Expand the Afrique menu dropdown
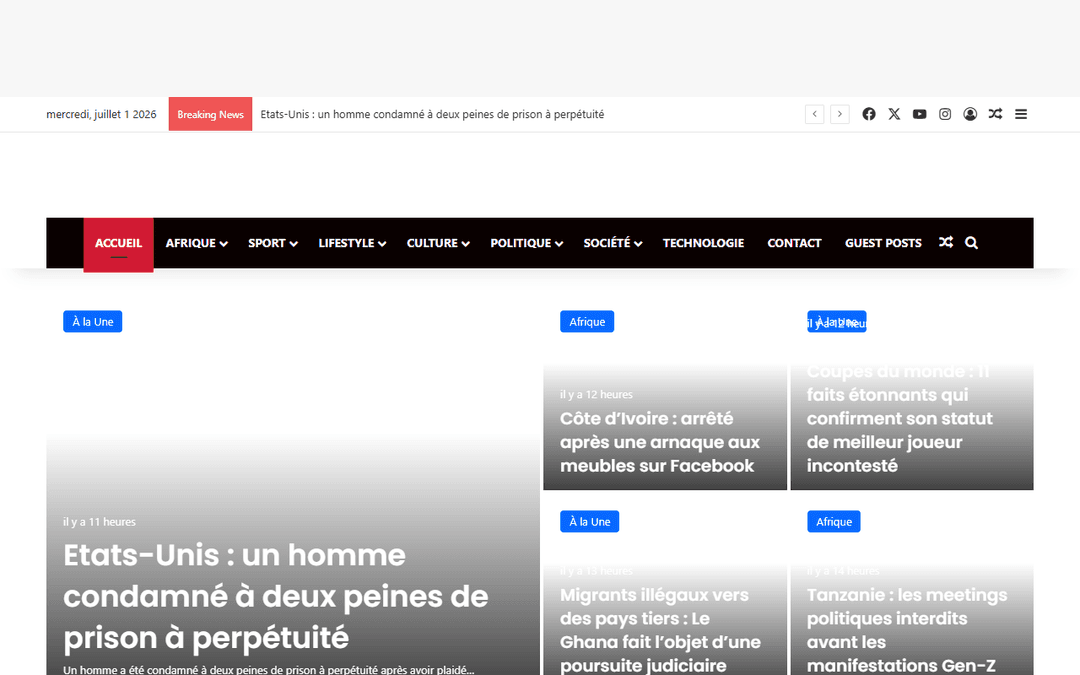The image size is (1080, 675). point(196,243)
